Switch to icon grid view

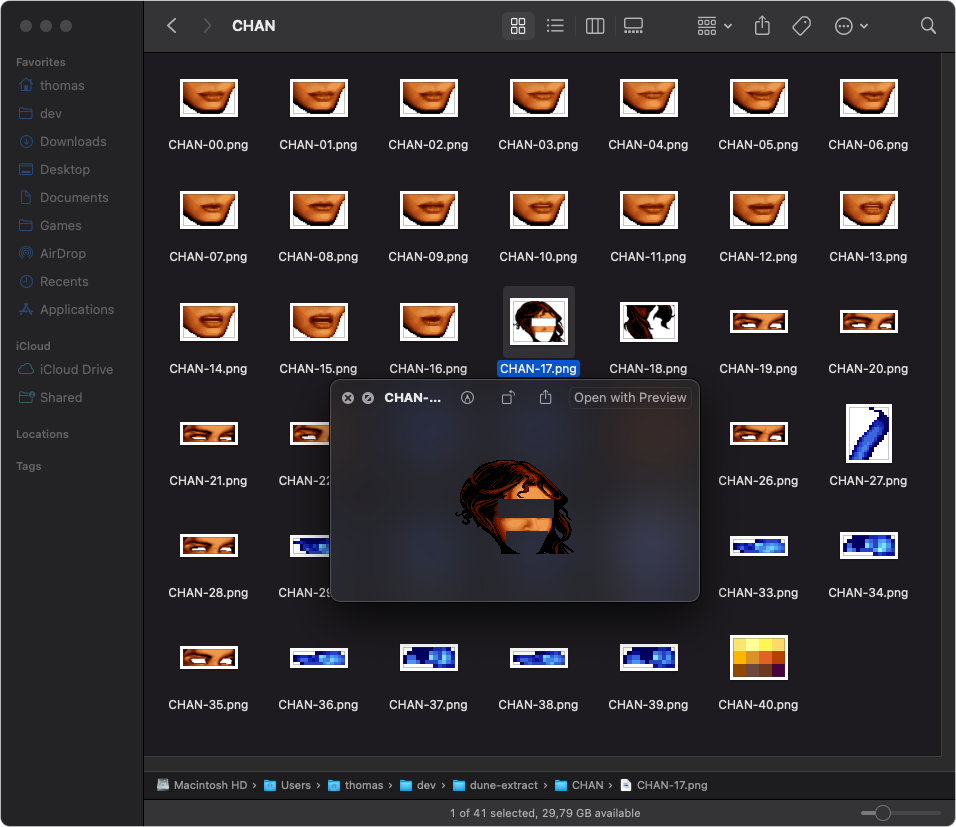coord(518,26)
